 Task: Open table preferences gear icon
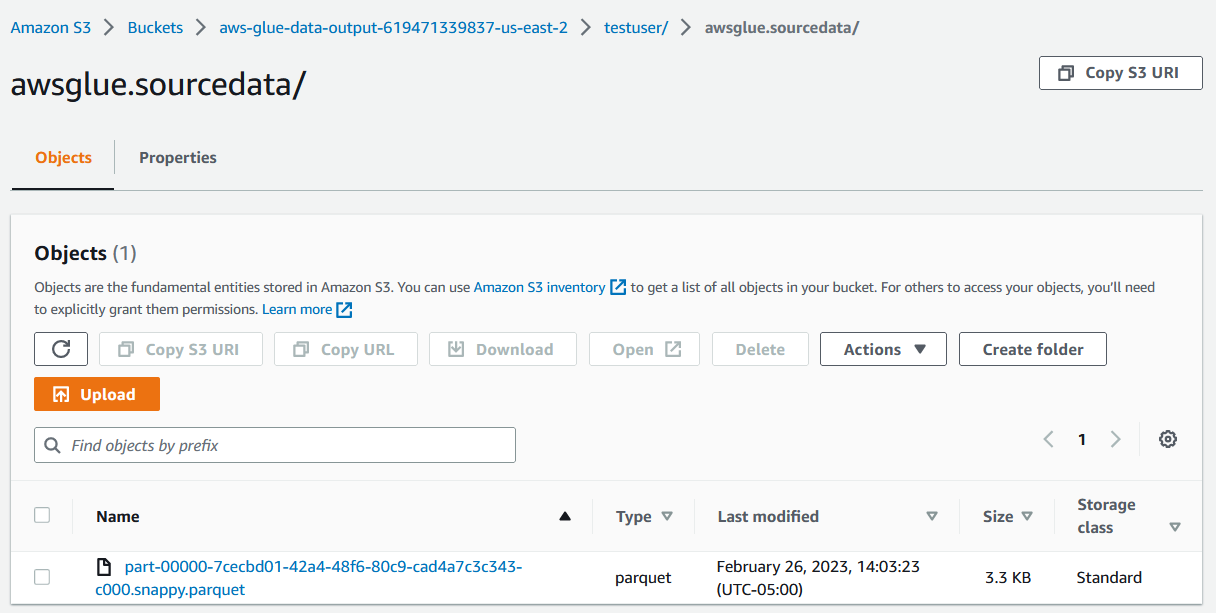coord(1167,439)
